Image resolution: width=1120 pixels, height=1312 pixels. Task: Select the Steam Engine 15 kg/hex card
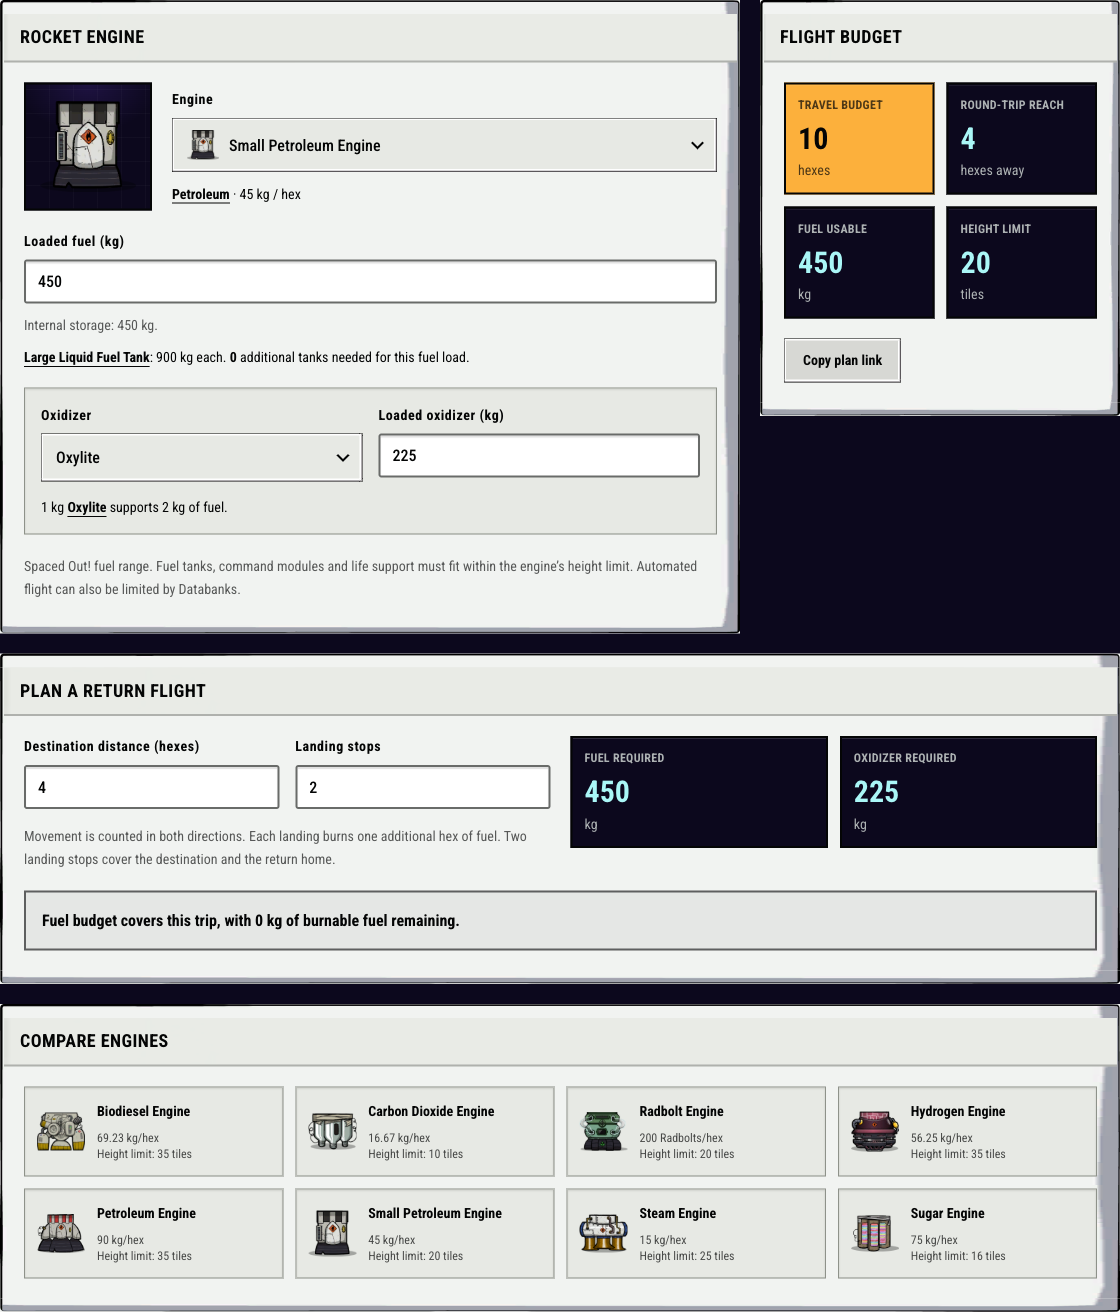(696, 1233)
